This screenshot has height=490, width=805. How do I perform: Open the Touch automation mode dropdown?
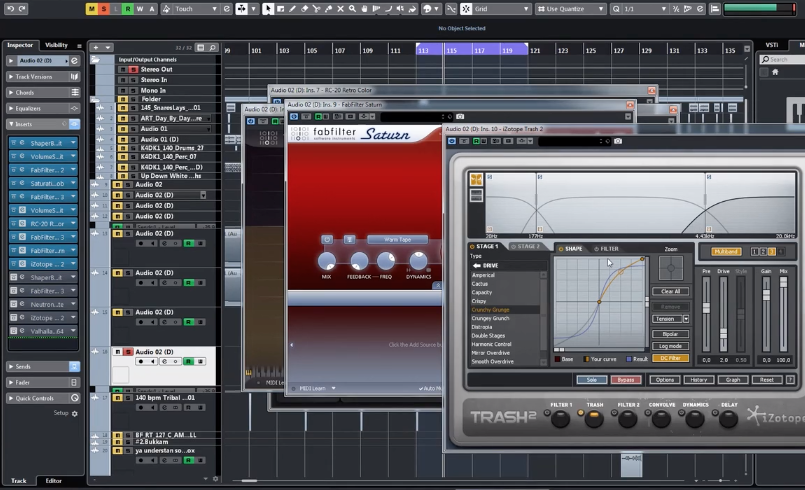coord(215,9)
